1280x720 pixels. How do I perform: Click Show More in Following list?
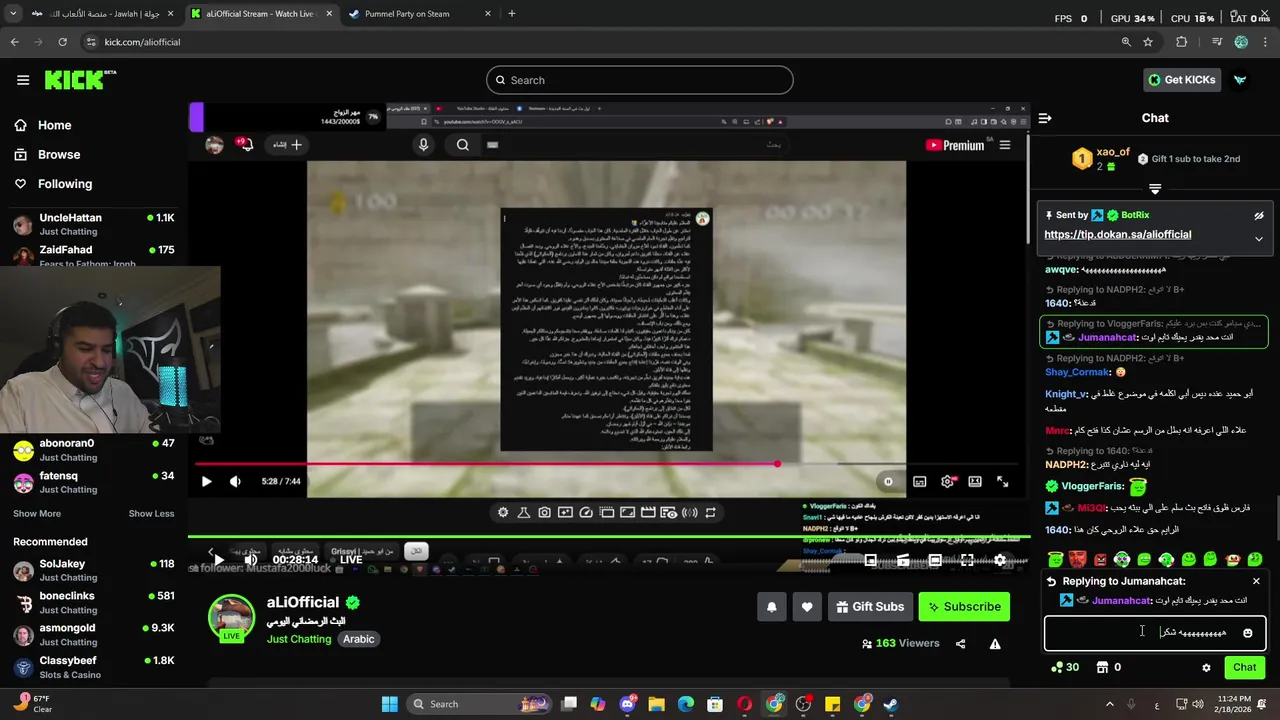tap(37, 514)
